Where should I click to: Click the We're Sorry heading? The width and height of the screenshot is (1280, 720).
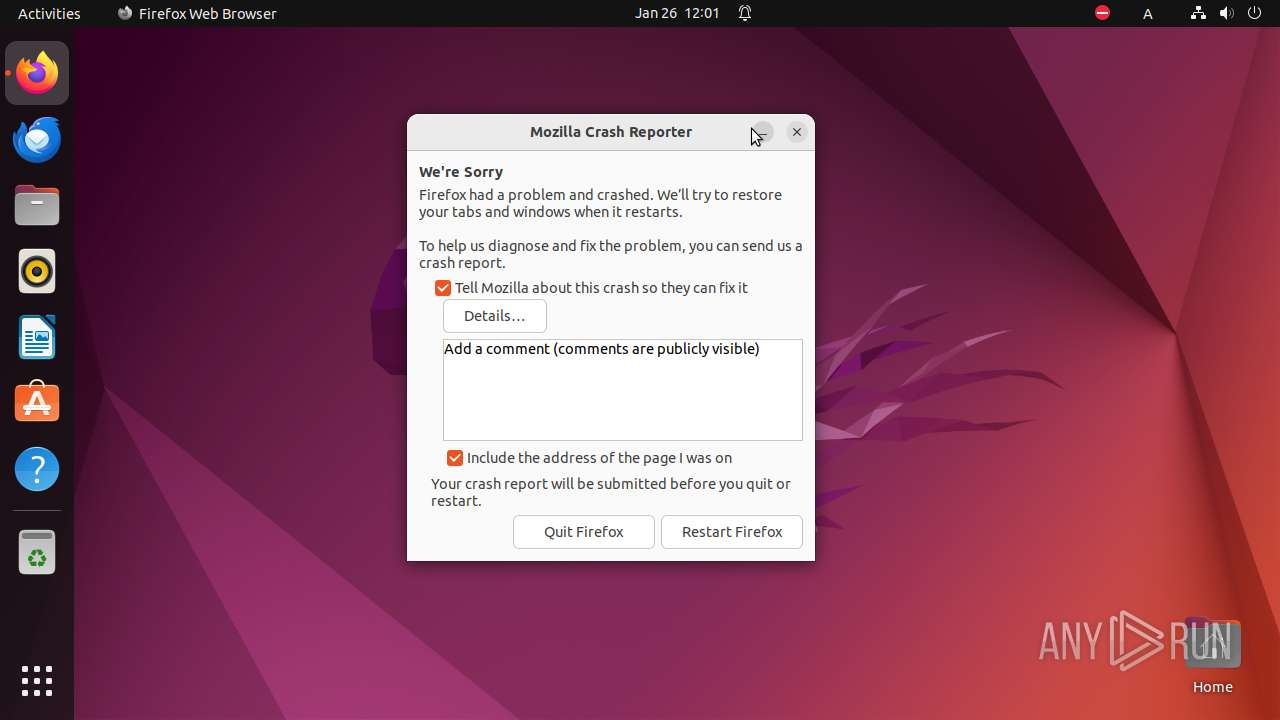(x=461, y=172)
